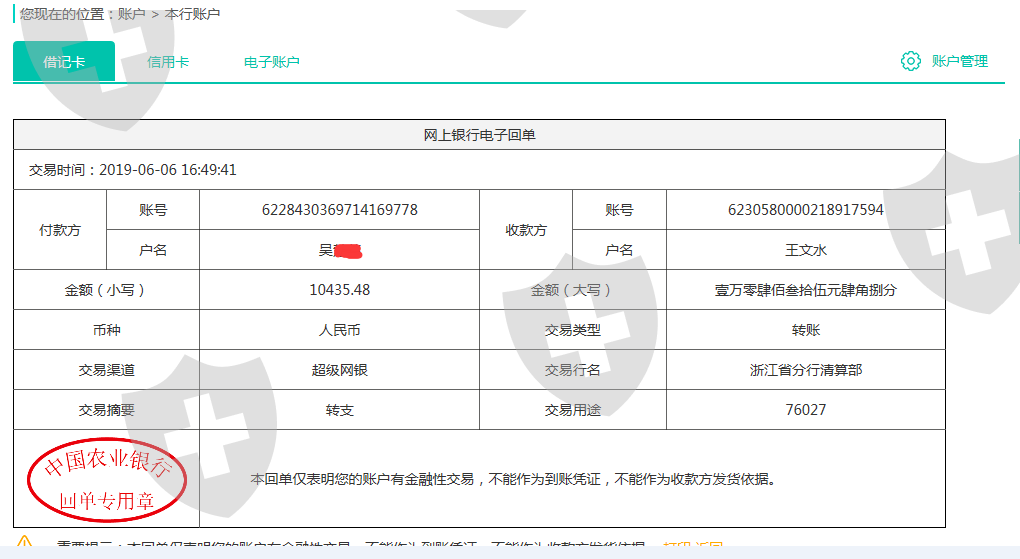
Task: Select the purpose value 76027
Action: click(805, 410)
